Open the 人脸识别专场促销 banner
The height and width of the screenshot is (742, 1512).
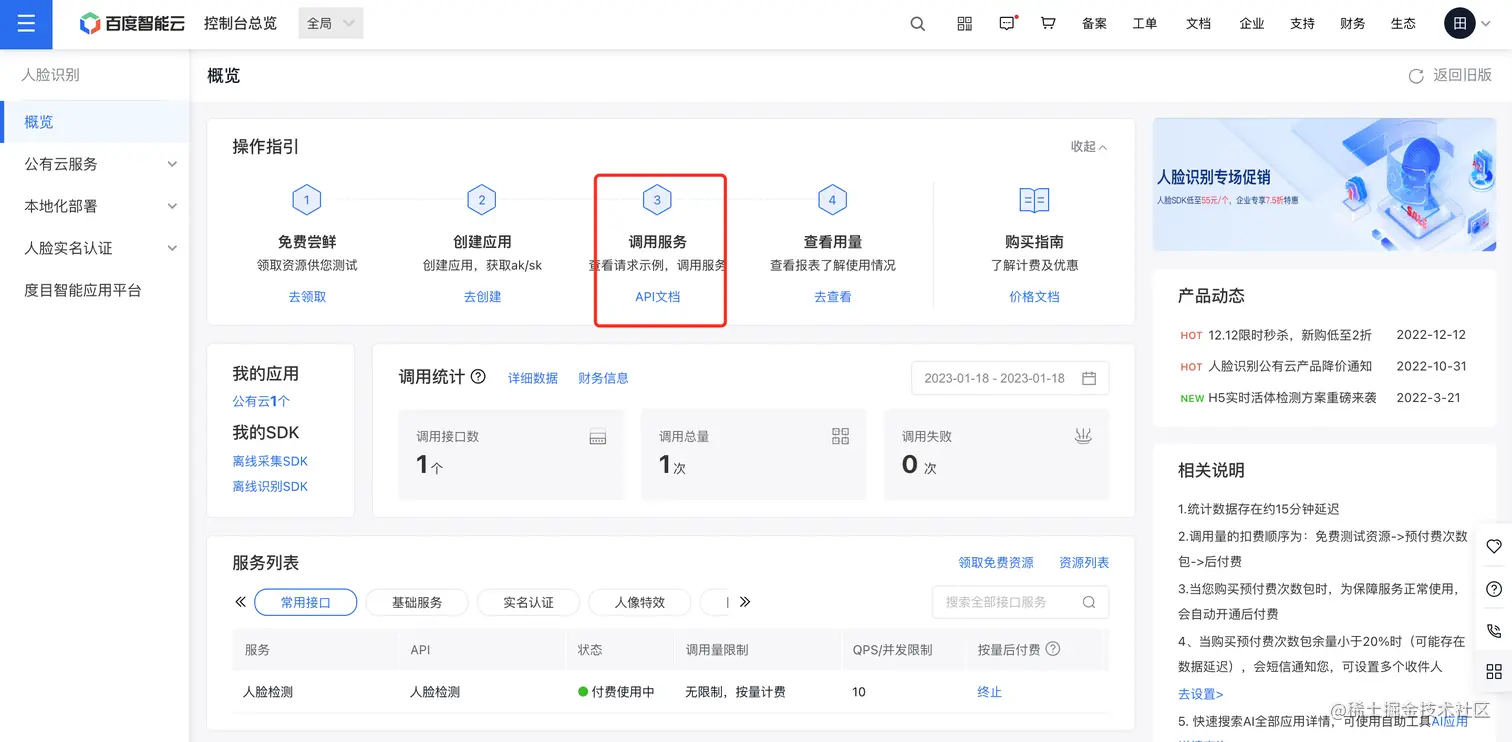(1324, 184)
